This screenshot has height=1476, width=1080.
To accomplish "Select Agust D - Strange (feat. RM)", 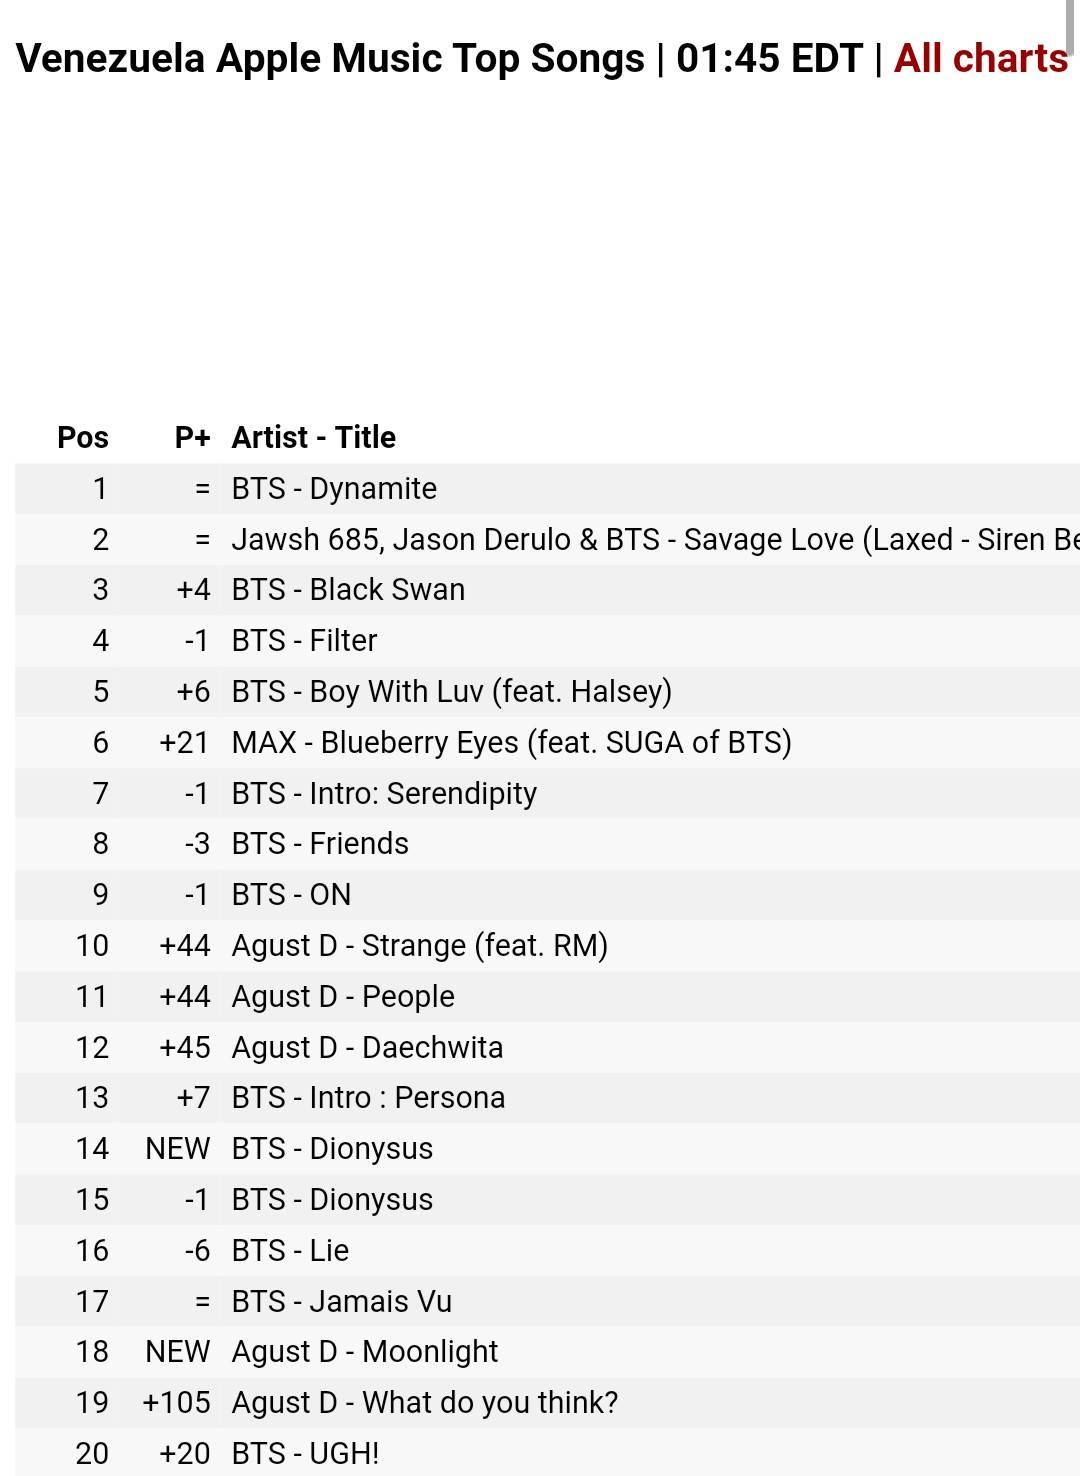I will pos(547,945).
